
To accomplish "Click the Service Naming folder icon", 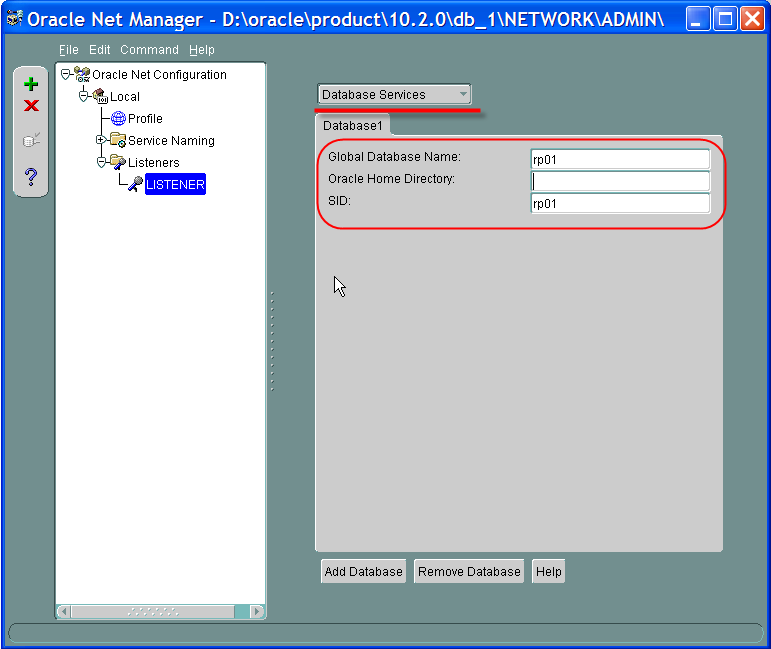I will pos(118,140).
